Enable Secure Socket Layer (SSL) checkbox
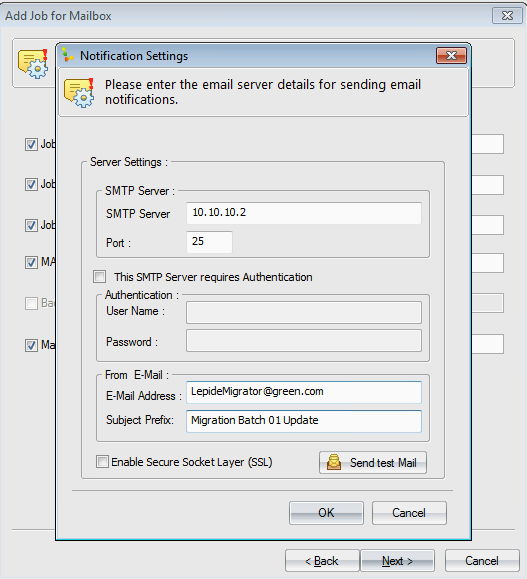 tap(102, 462)
